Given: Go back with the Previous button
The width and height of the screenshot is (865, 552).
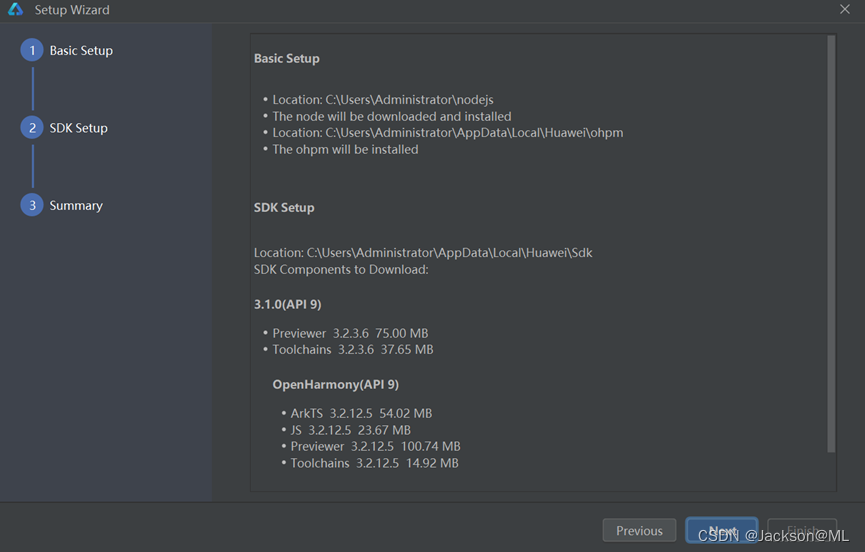Looking at the screenshot, I should (639, 530).
